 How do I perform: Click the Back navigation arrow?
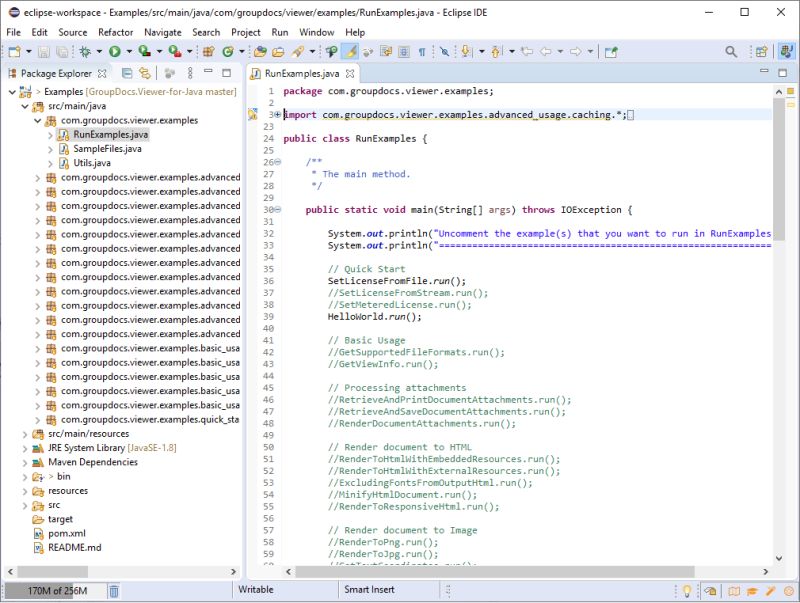click(x=545, y=52)
